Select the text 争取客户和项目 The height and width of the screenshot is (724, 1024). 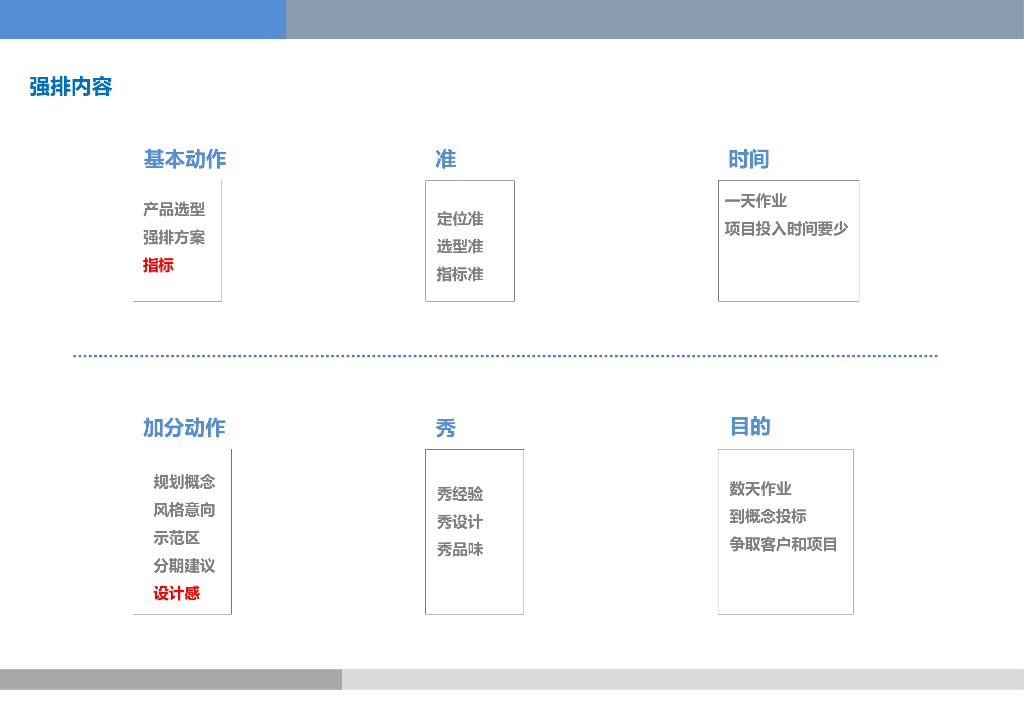point(783,544)
